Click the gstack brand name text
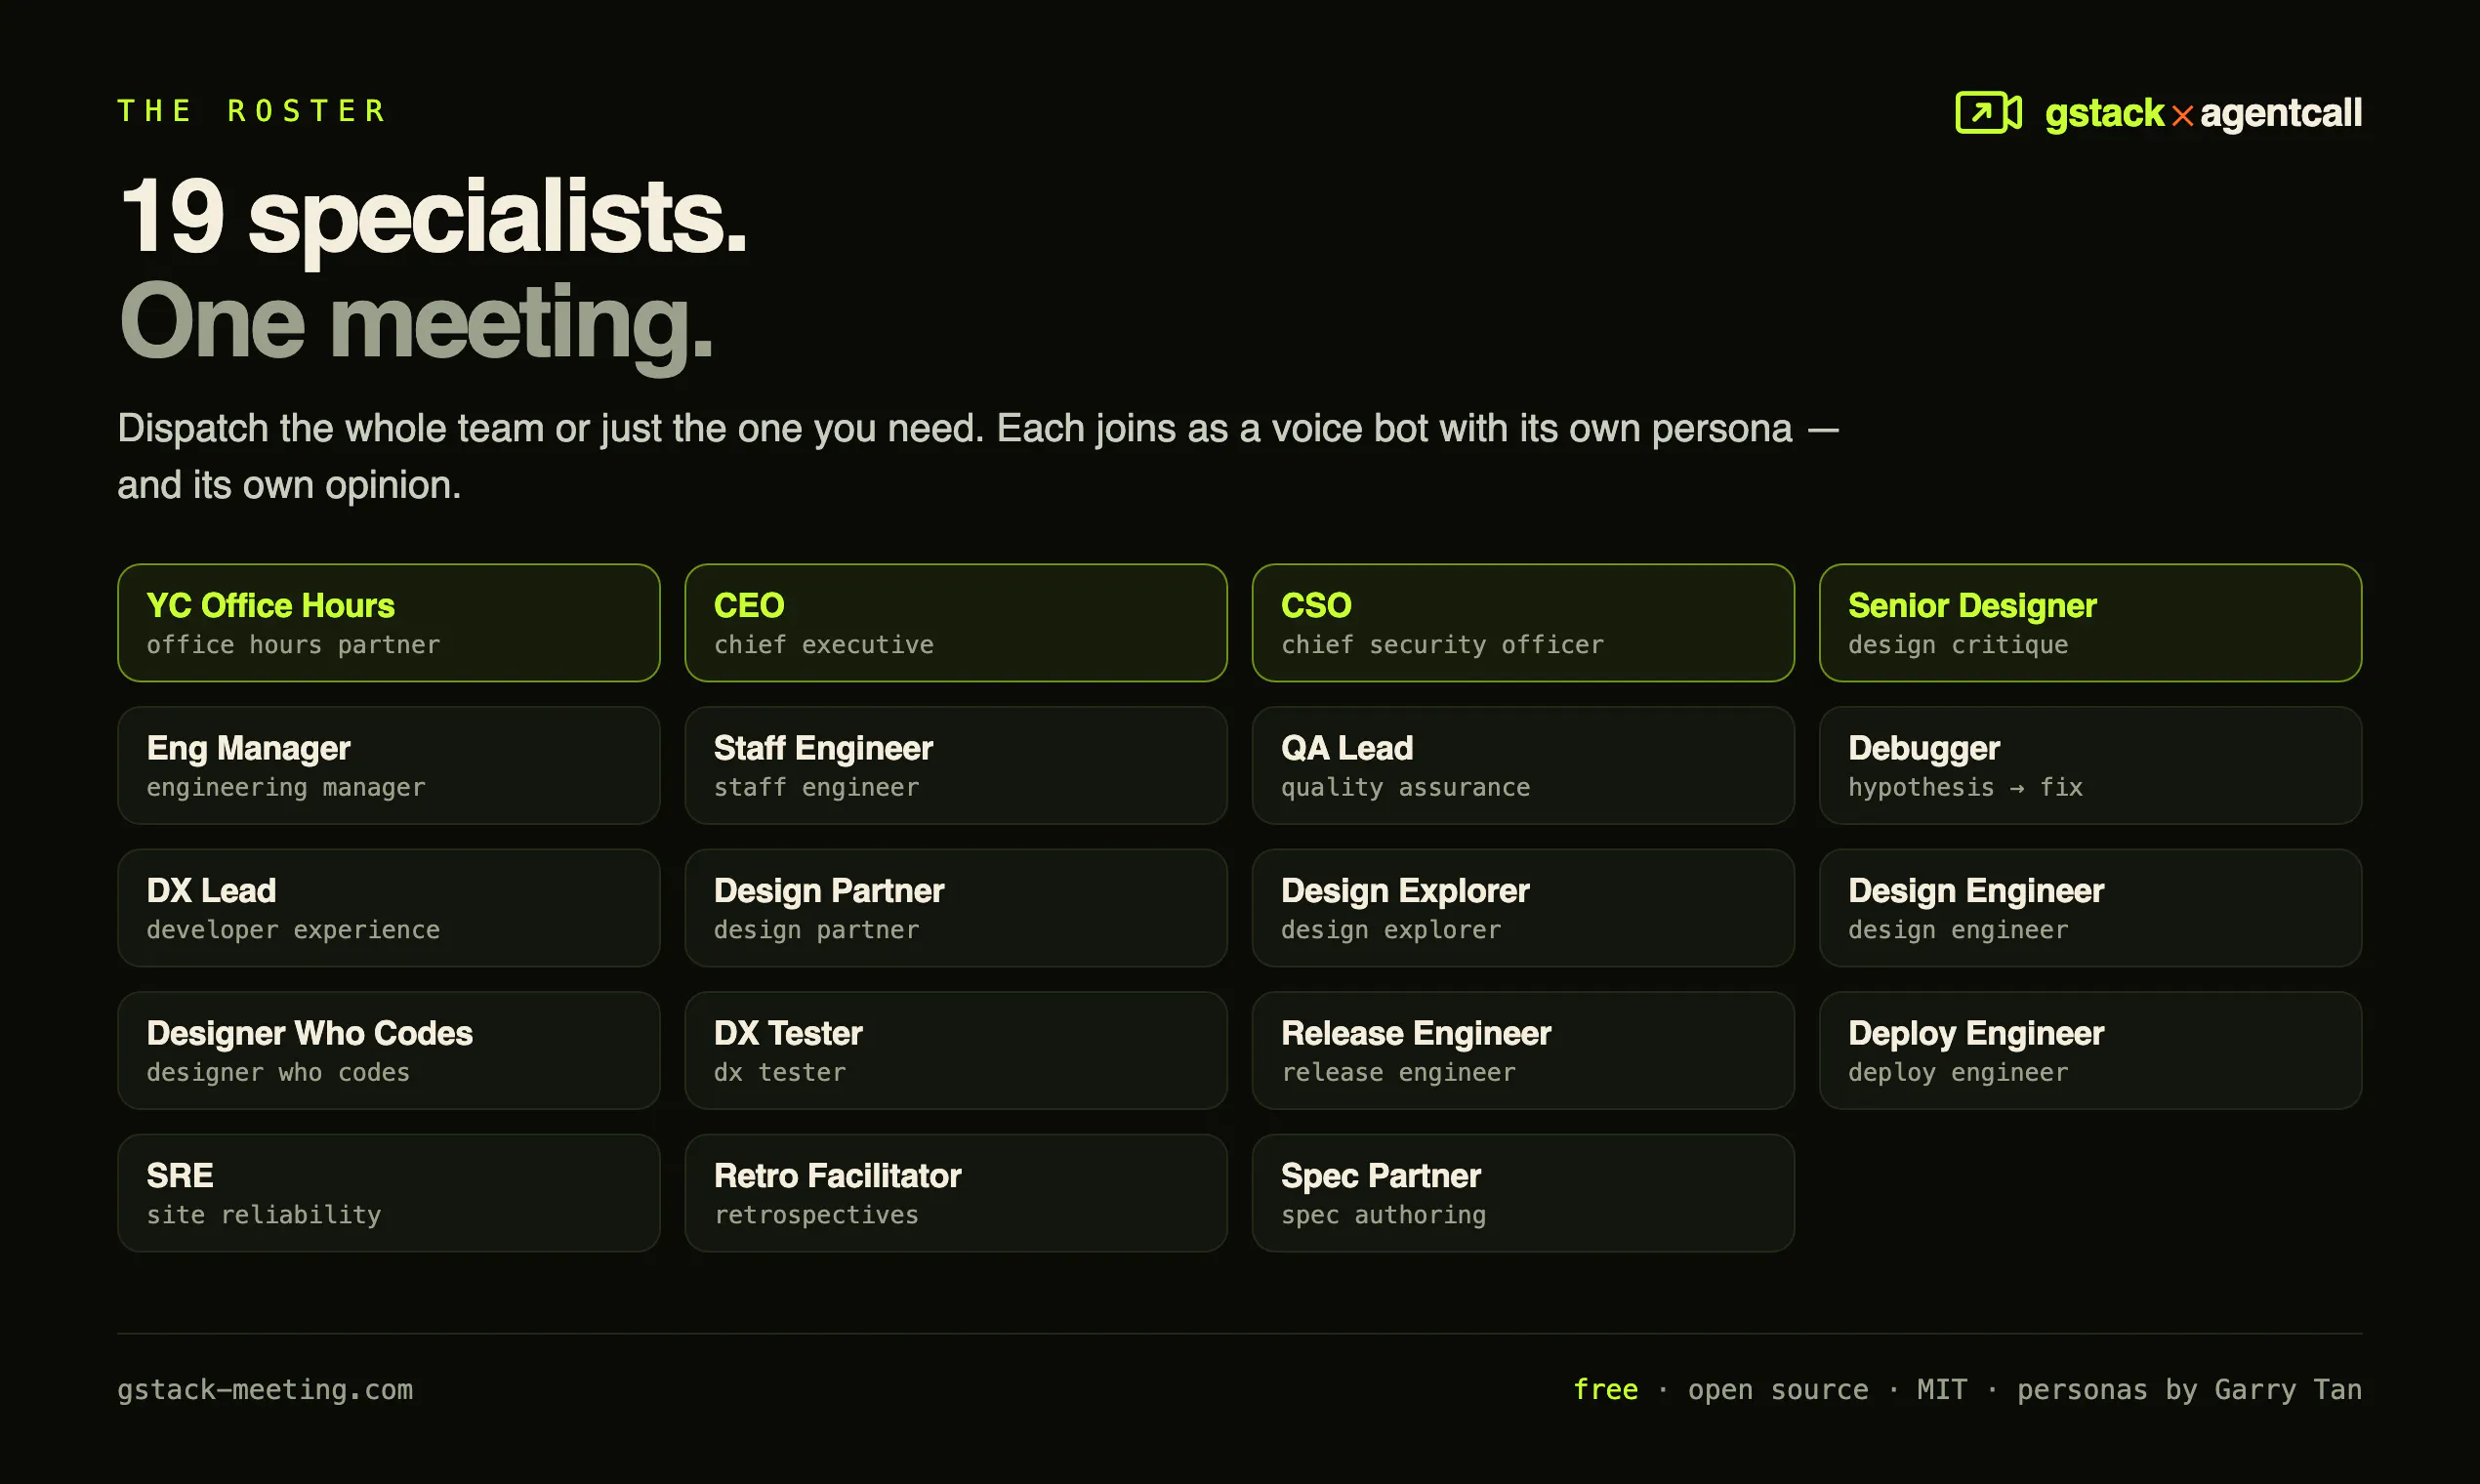This screenshot has width=2480, height=1484. (2104, 114)
